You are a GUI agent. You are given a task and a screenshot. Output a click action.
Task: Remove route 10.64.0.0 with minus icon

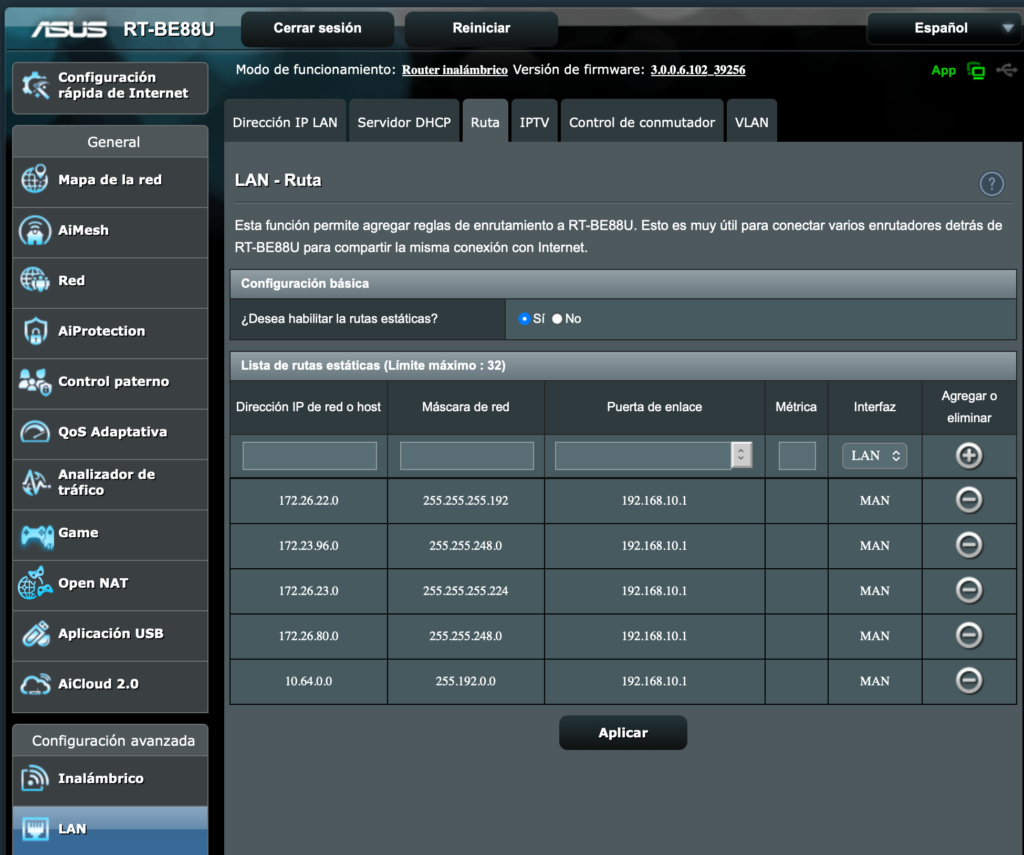[969, 681]
